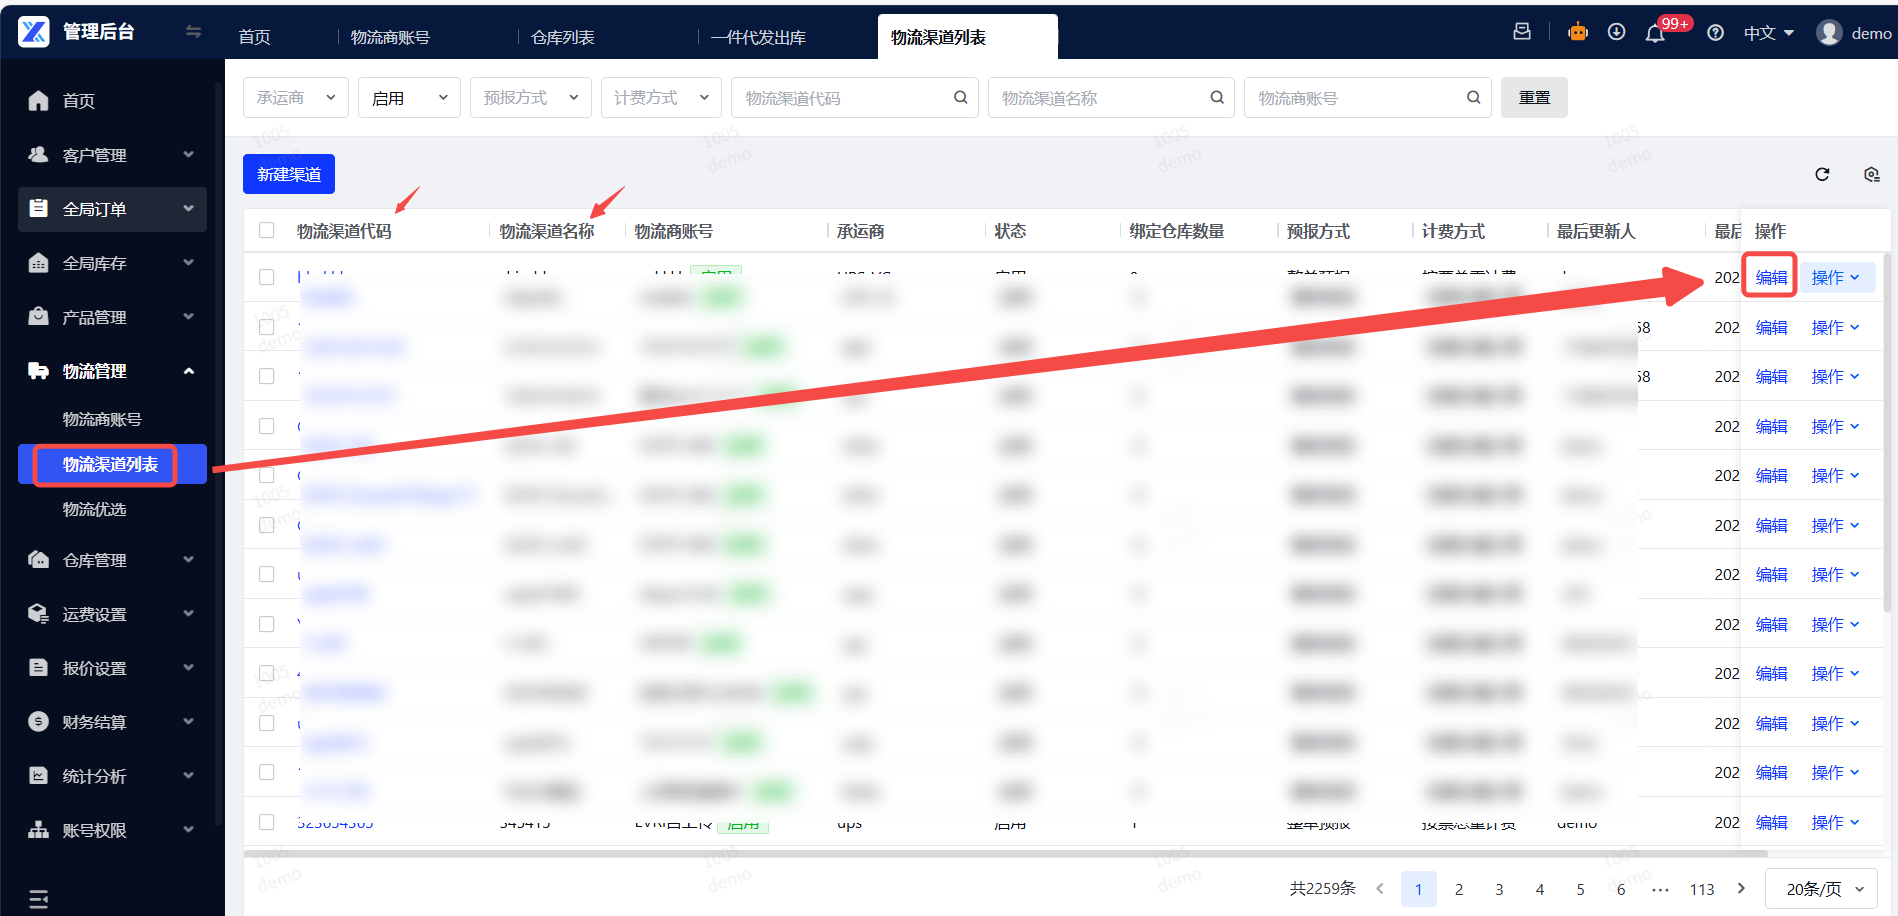Click the search icon in 物流渠道代码 field
1898x916 pixels.
pos(960,97)
